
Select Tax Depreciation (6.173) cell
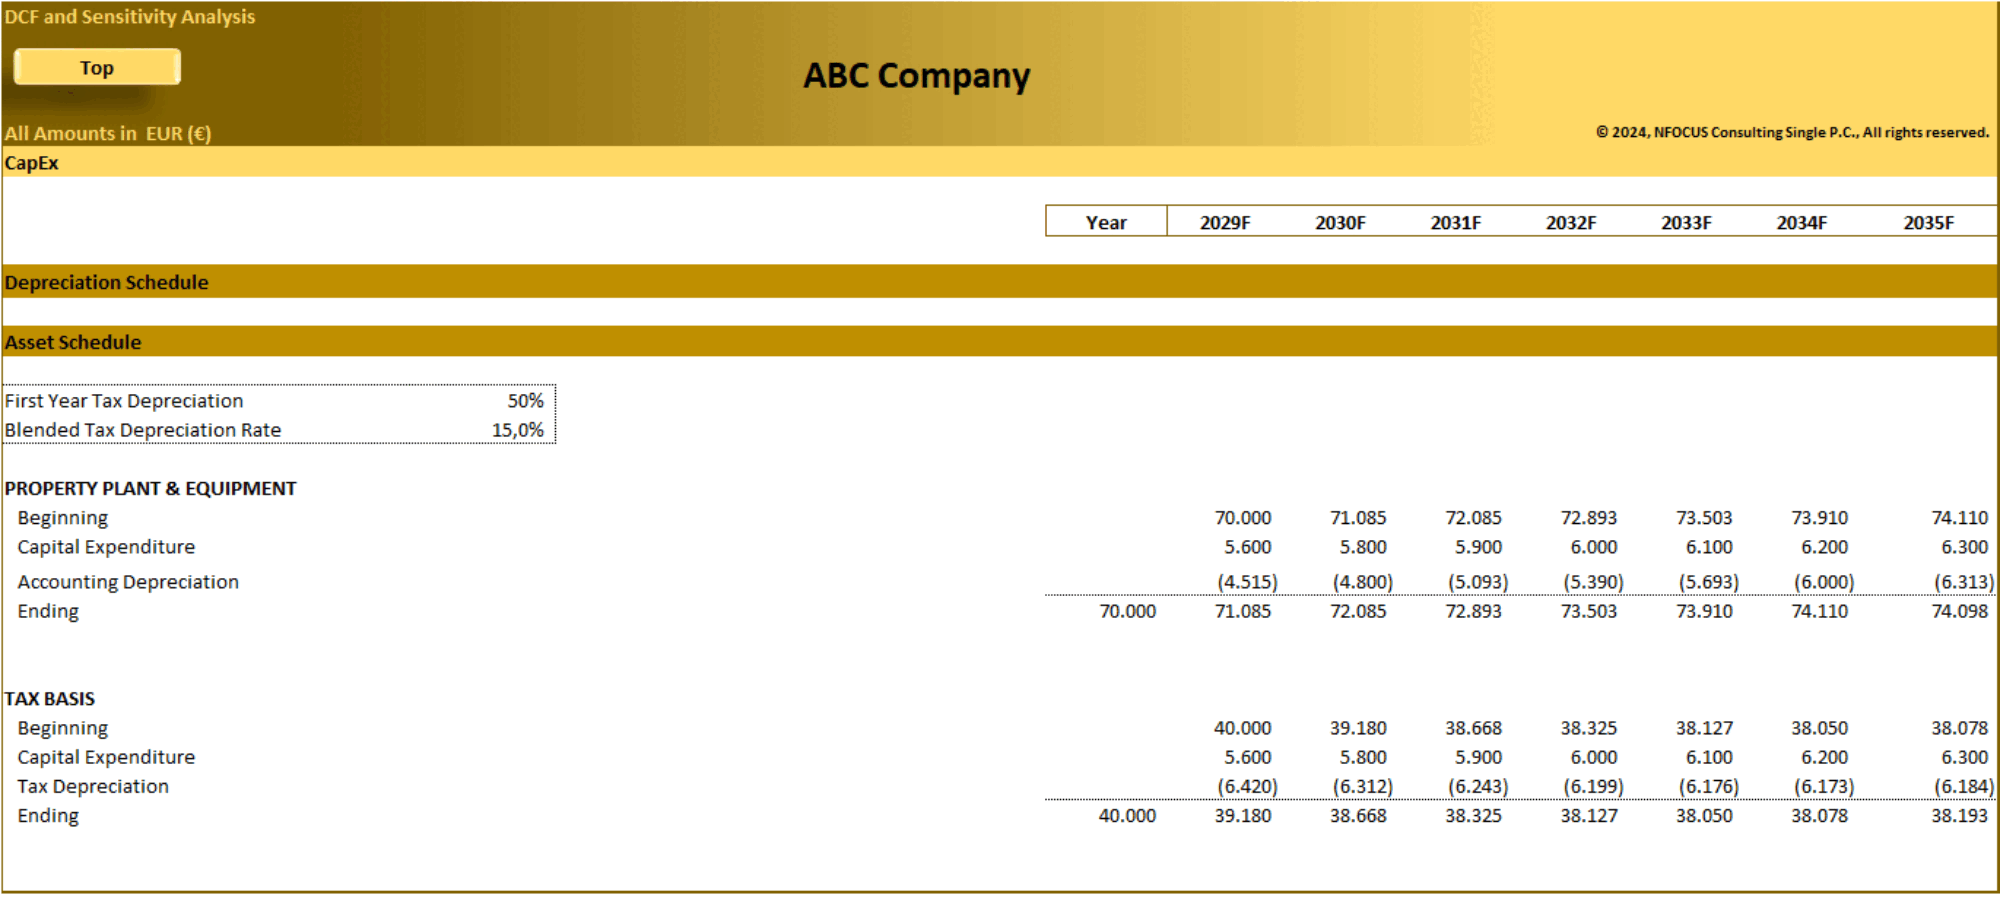[1824, 787]
